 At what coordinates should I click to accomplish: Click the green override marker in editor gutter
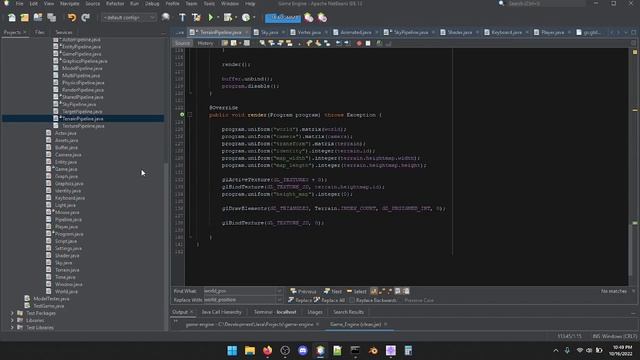[x=182, y=115]
